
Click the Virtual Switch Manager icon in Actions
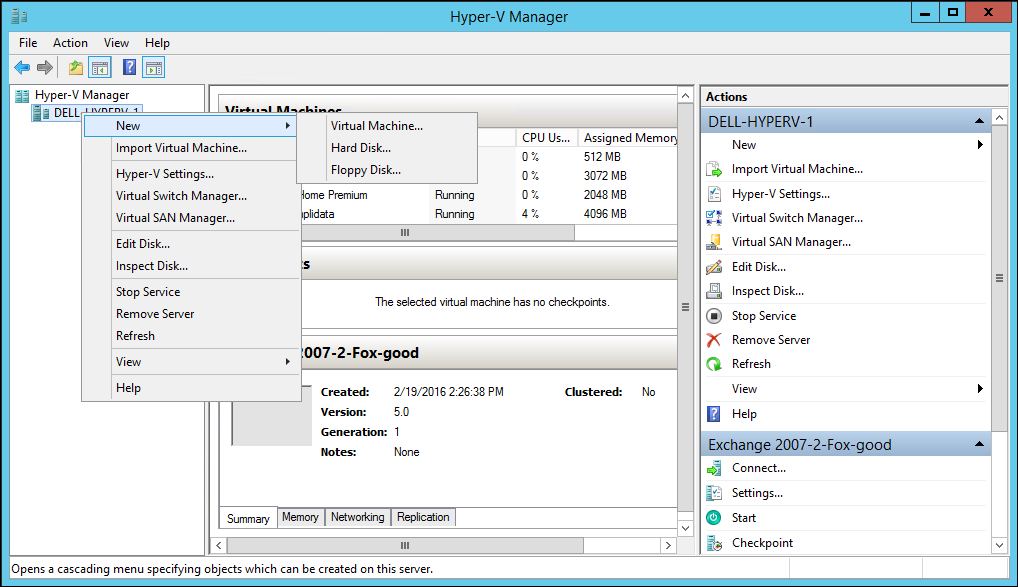[x=714, y=218]
